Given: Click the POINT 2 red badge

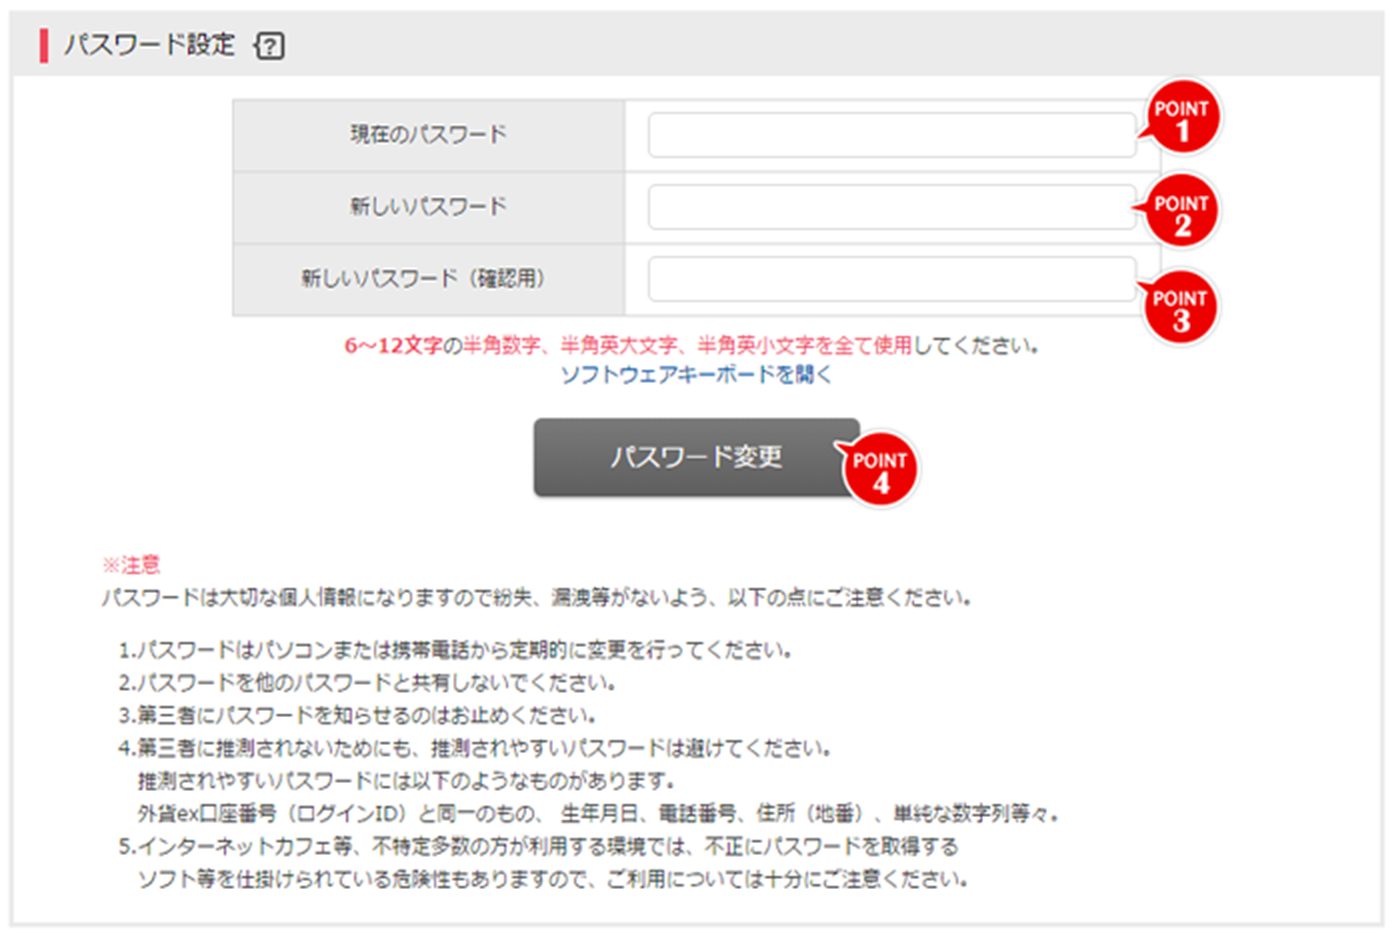Looking at the screenshot, I should pyautogui.click(x=1183, y=208).
